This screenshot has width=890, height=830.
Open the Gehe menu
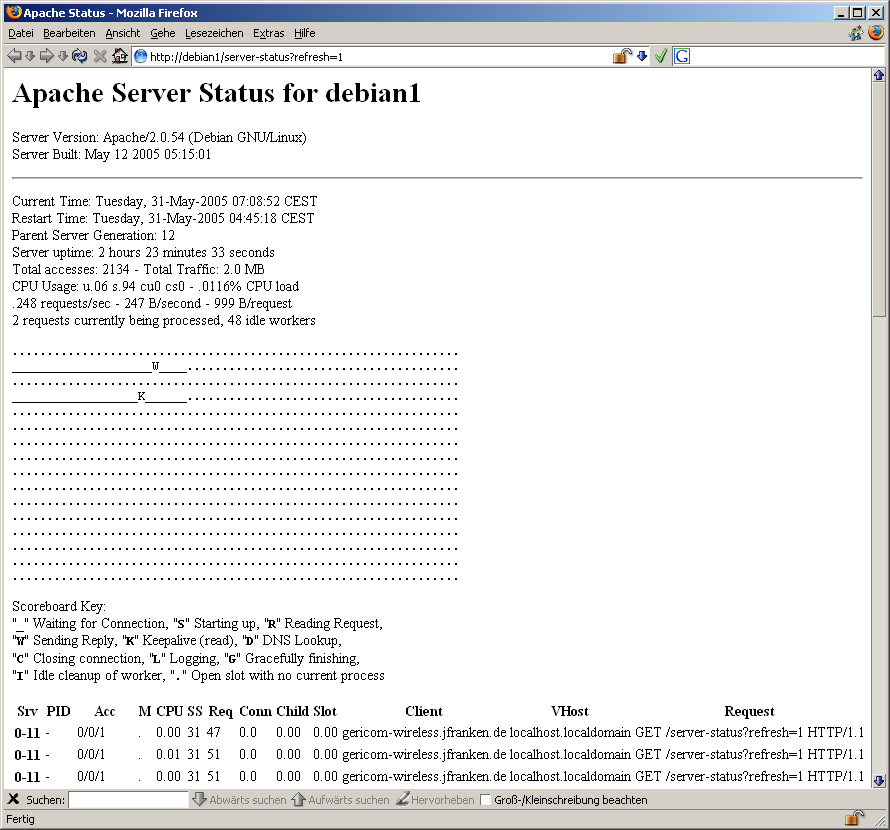coord(163,33)
